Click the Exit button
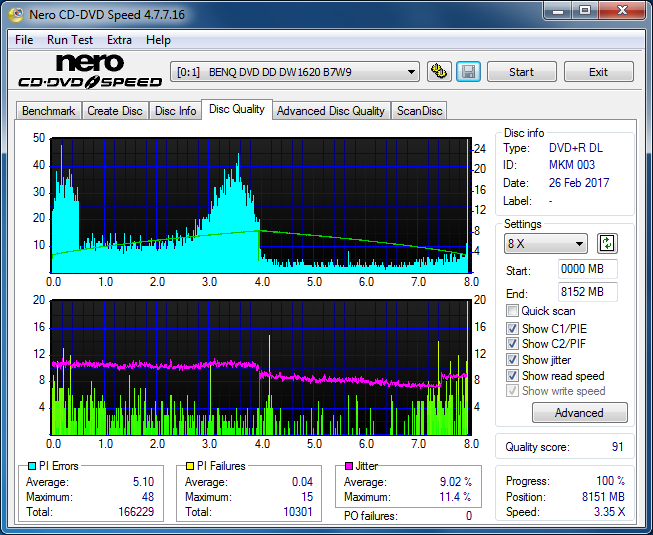Image resolution: width=653 pixels, height=535 pixels. [x=598, y=72]
